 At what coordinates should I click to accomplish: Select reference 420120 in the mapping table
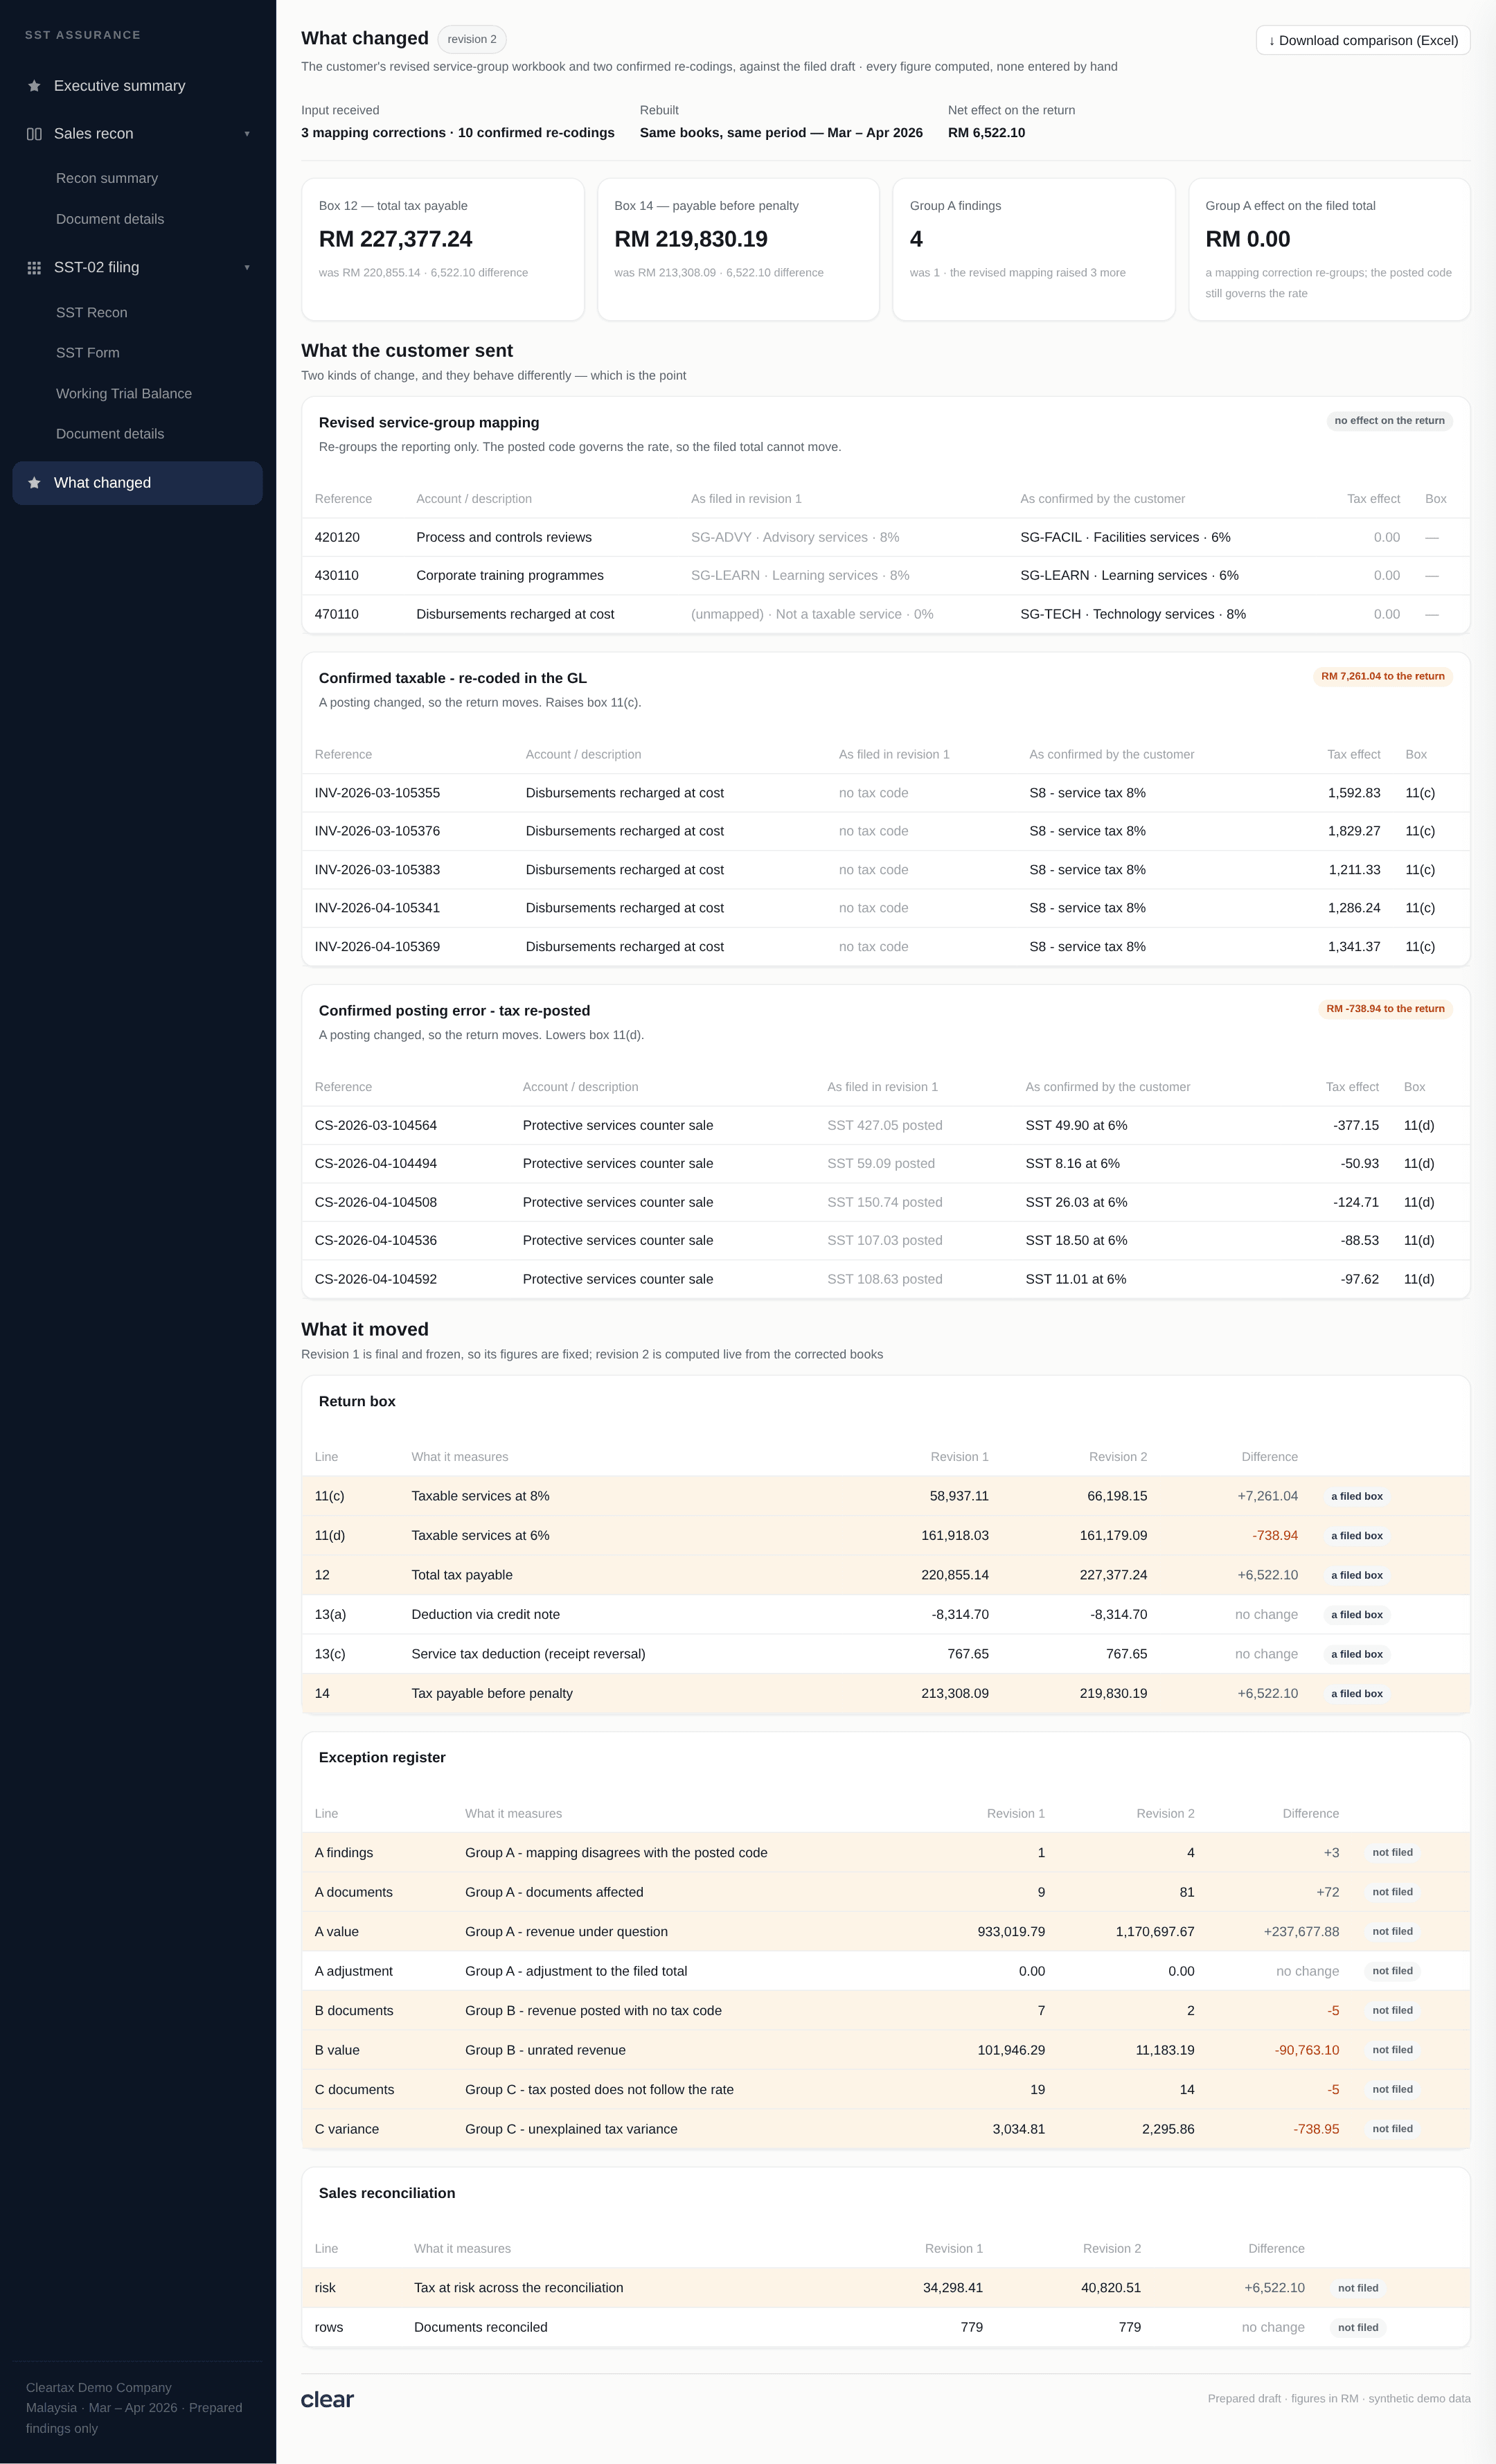[x=337, y=537]
